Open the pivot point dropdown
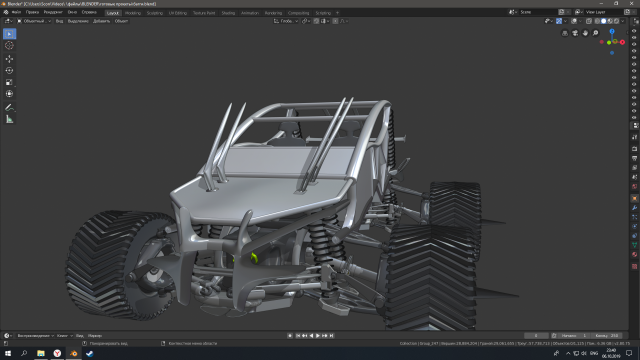Image resolution: width=640 pixels, height=360 pixels. click(306, 21)
